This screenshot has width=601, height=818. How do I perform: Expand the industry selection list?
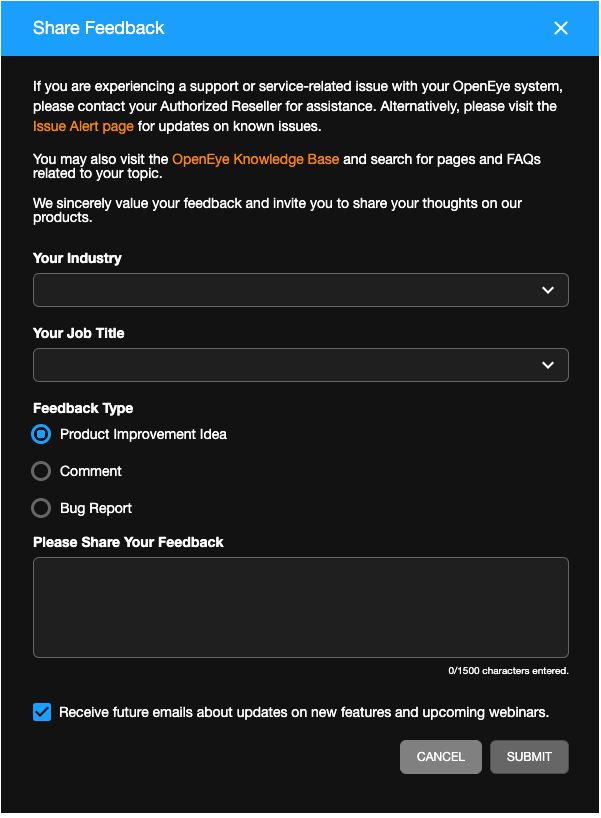click(x=300, y=290)
